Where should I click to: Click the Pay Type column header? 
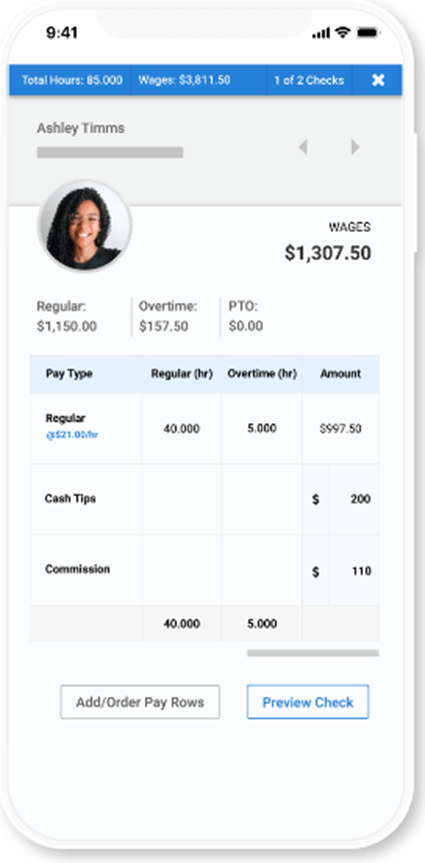pyautogui.click(x=69, y=374)
